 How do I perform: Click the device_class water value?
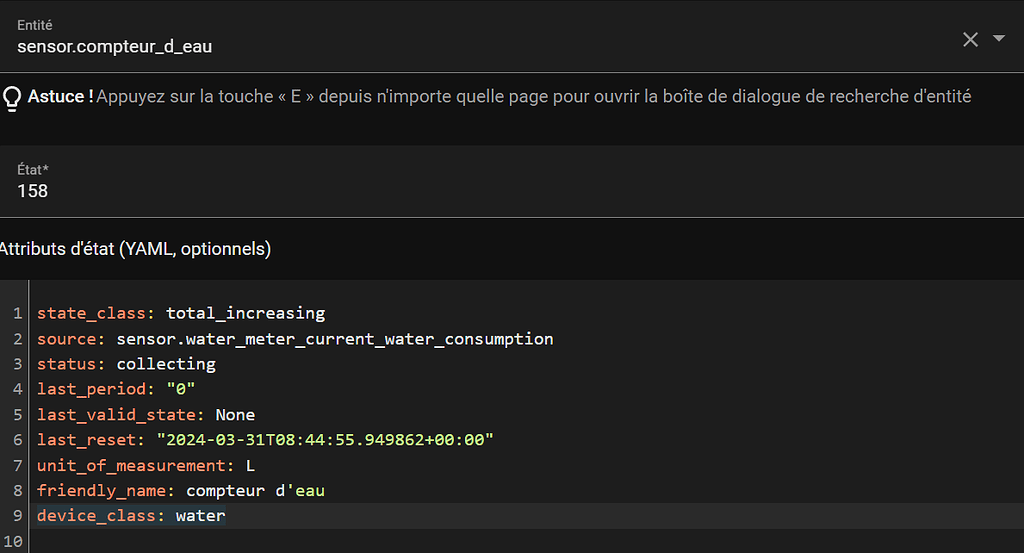200,516
